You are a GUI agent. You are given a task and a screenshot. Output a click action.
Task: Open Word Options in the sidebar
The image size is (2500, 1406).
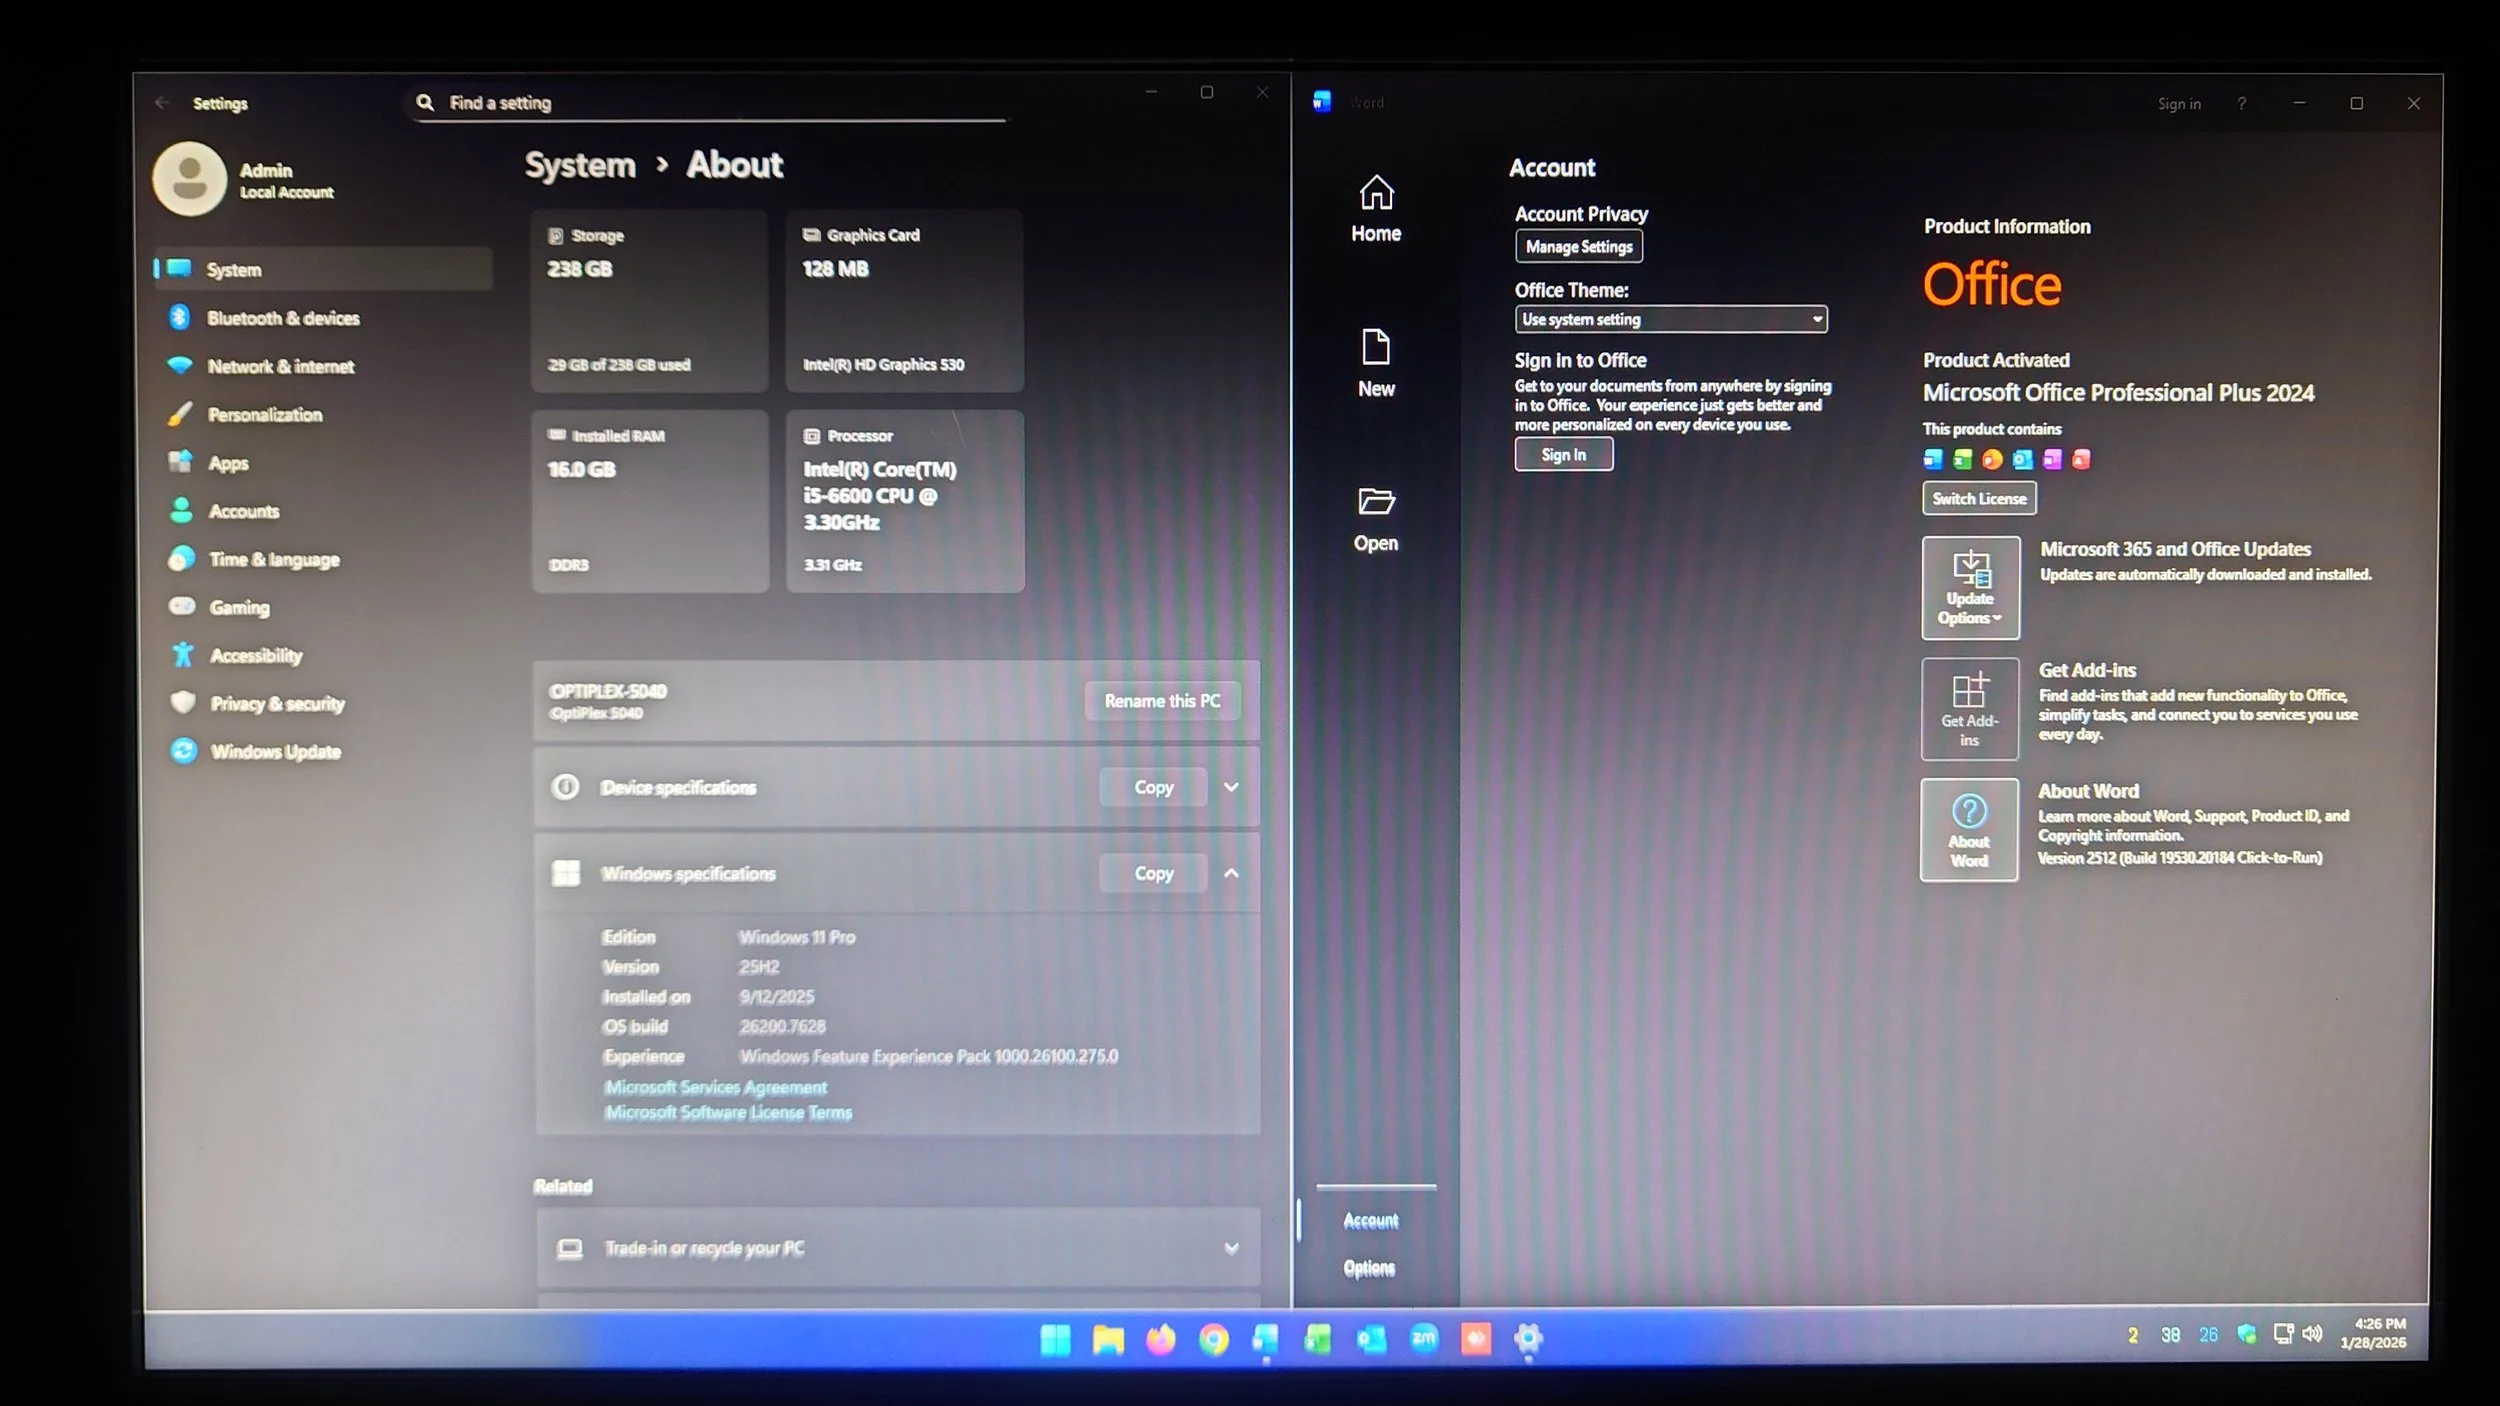tap(1368, 1268)
